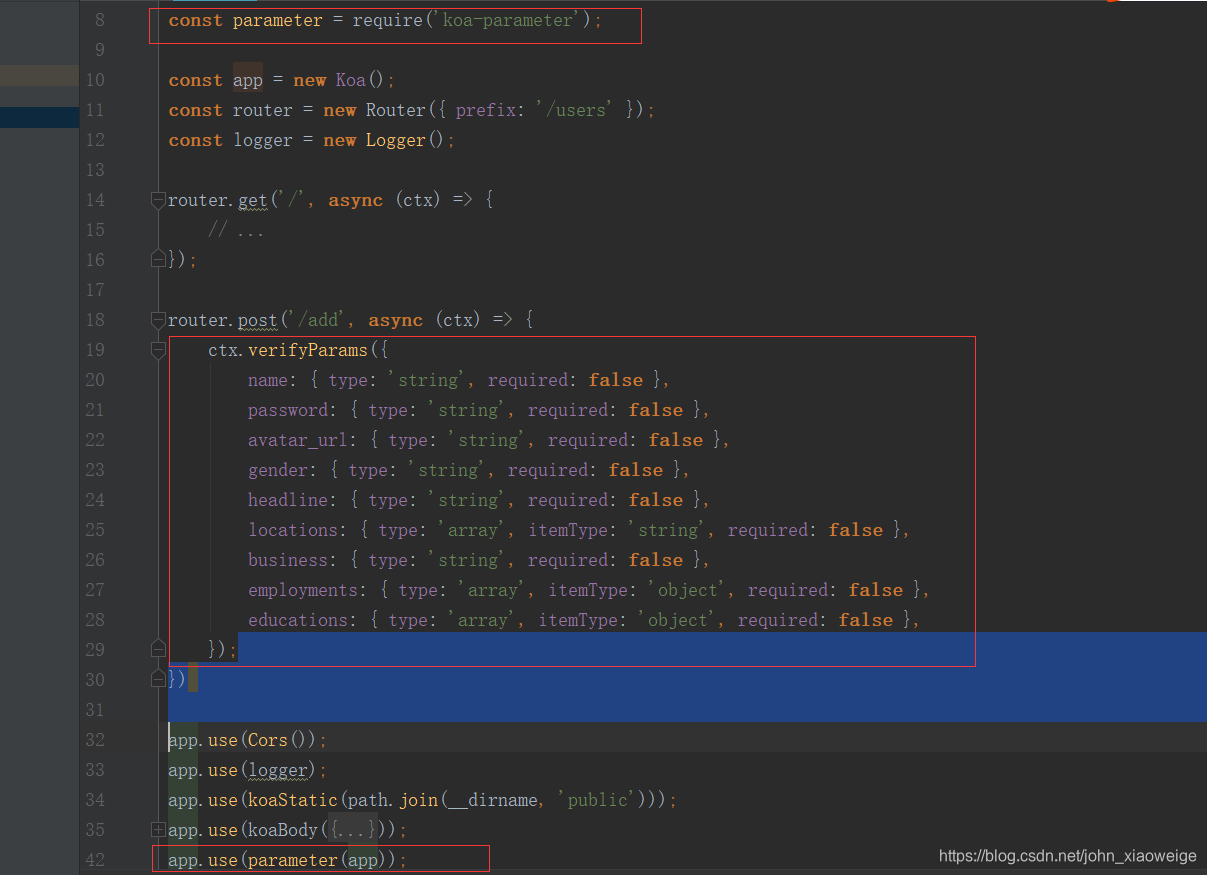
Task: Click line number 8 in the gutter
Action: (99, 20)
